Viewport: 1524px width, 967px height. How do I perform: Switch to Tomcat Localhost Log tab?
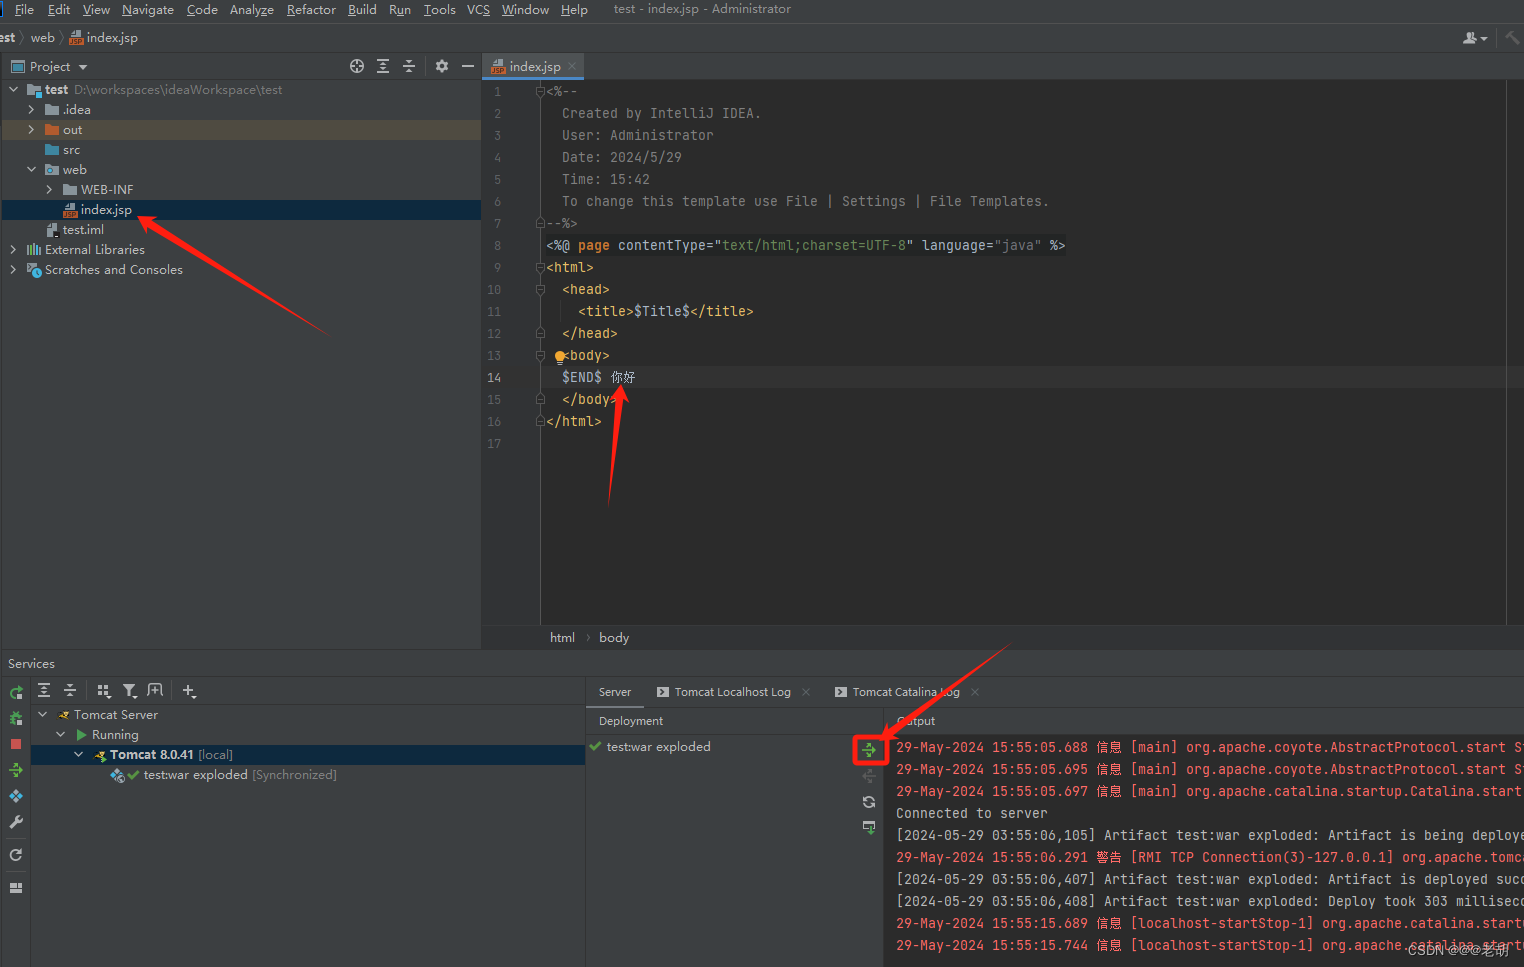click(x=732, y=692)
